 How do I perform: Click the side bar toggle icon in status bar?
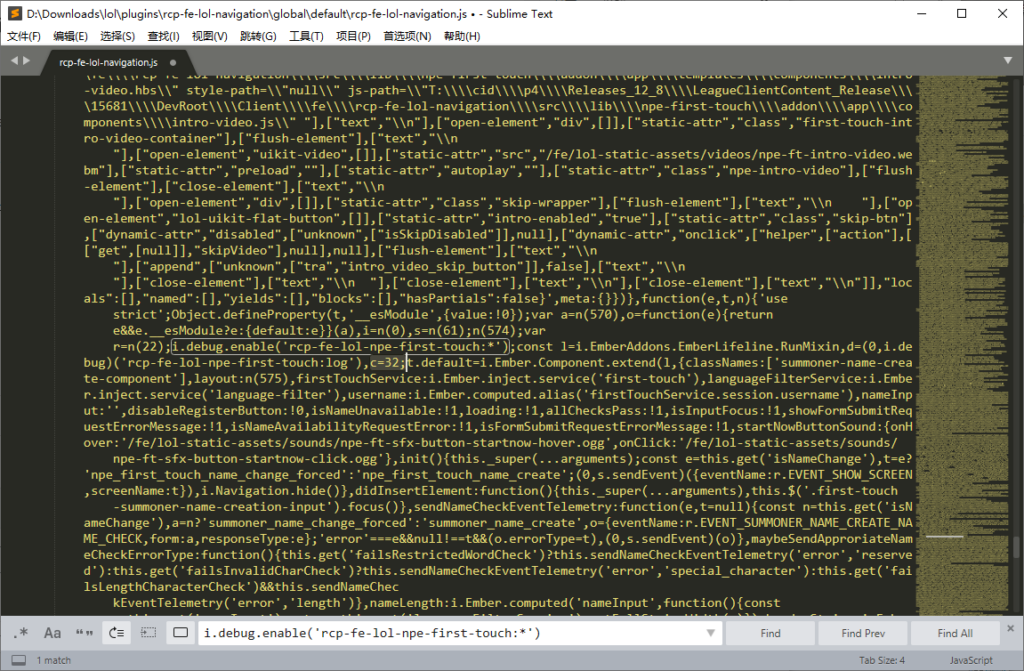coord(17,660)
